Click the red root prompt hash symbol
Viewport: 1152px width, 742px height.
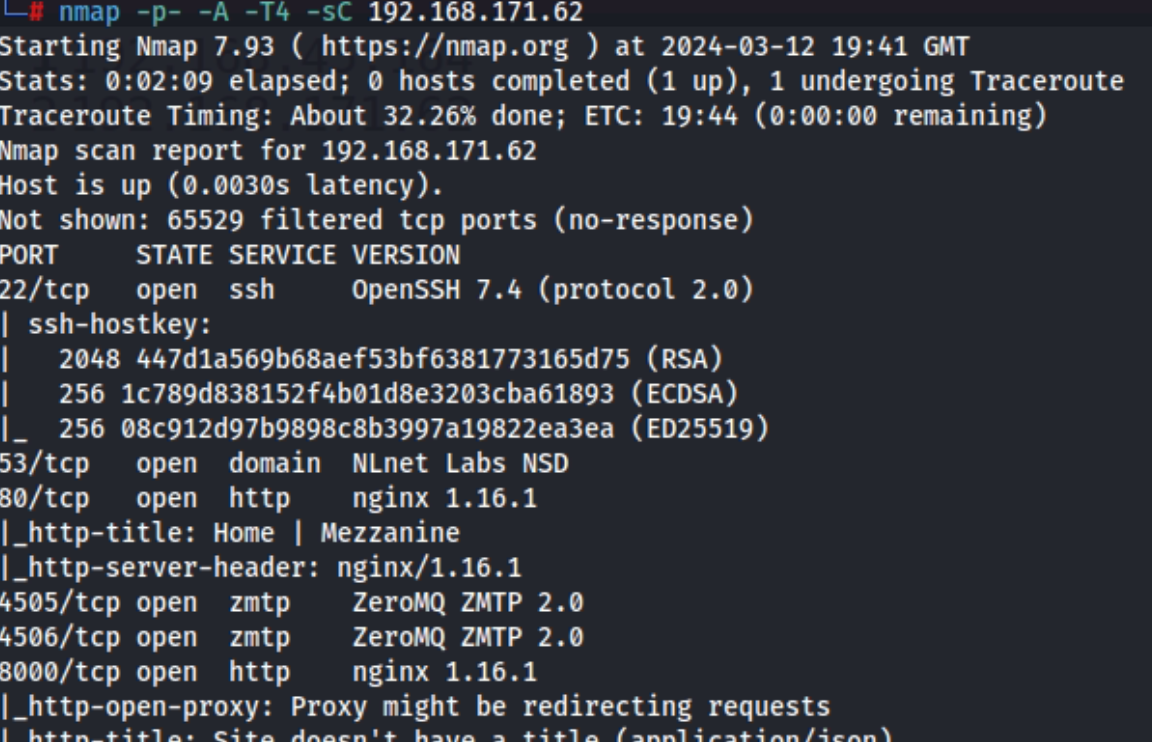click(36, 12)
